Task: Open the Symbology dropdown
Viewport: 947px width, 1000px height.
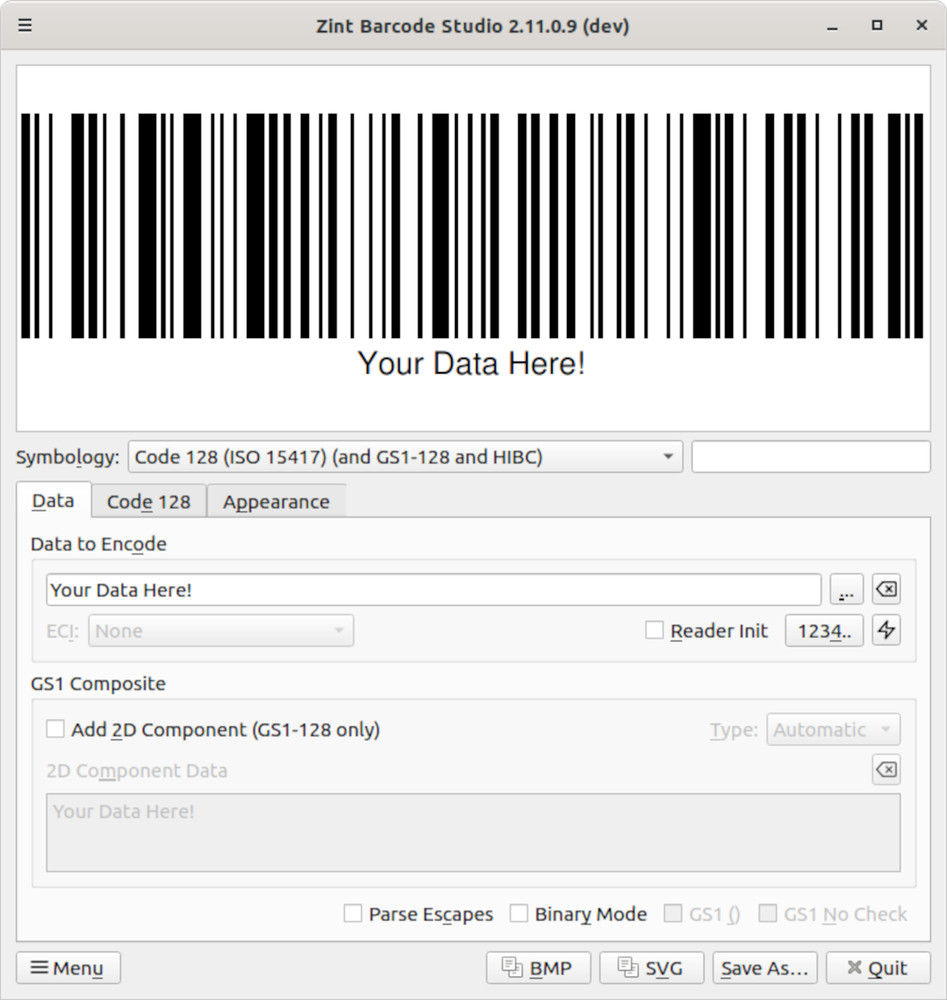Action: pyautogui.click(x=404, y=456)
